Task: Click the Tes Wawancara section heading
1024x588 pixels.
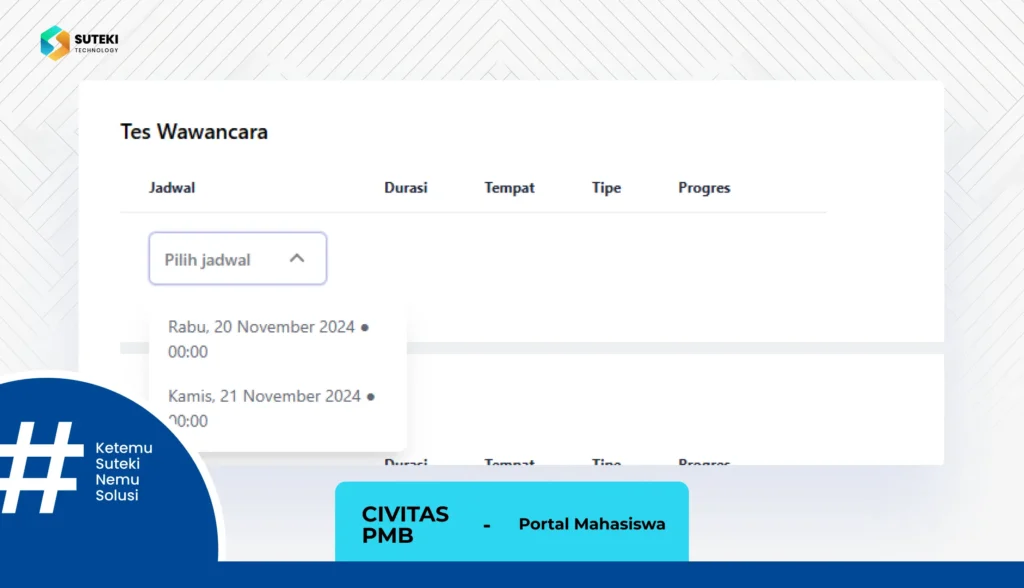Action: tap(194, 132)
